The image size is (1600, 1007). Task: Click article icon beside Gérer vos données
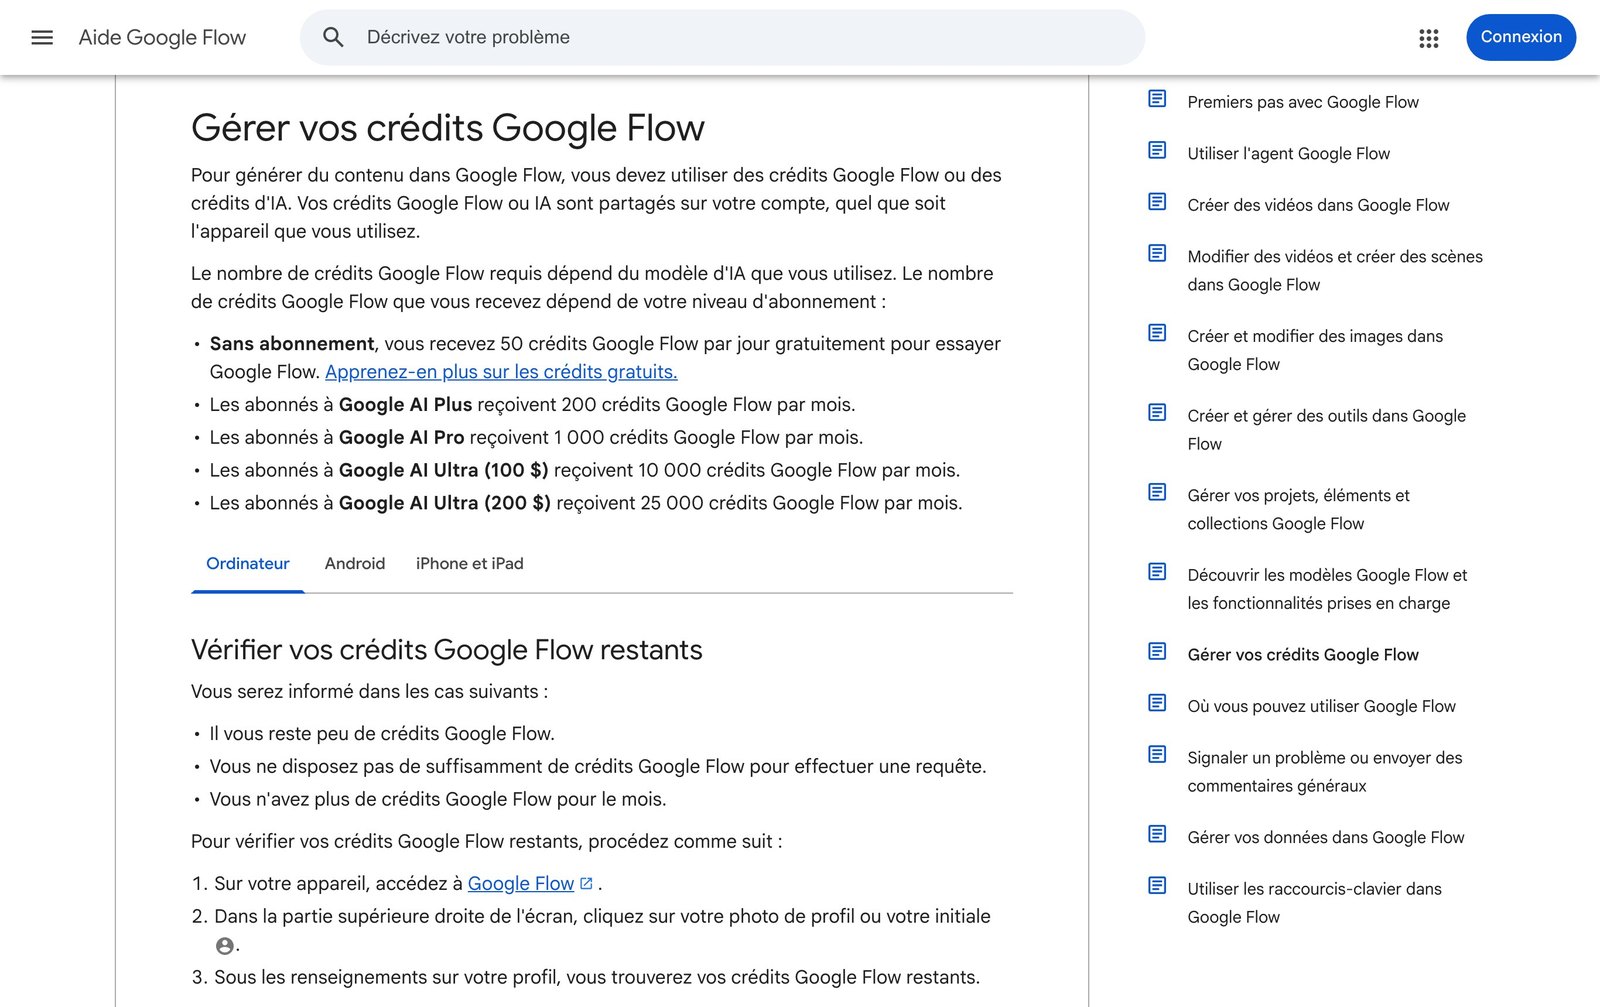pos(1157,834)
